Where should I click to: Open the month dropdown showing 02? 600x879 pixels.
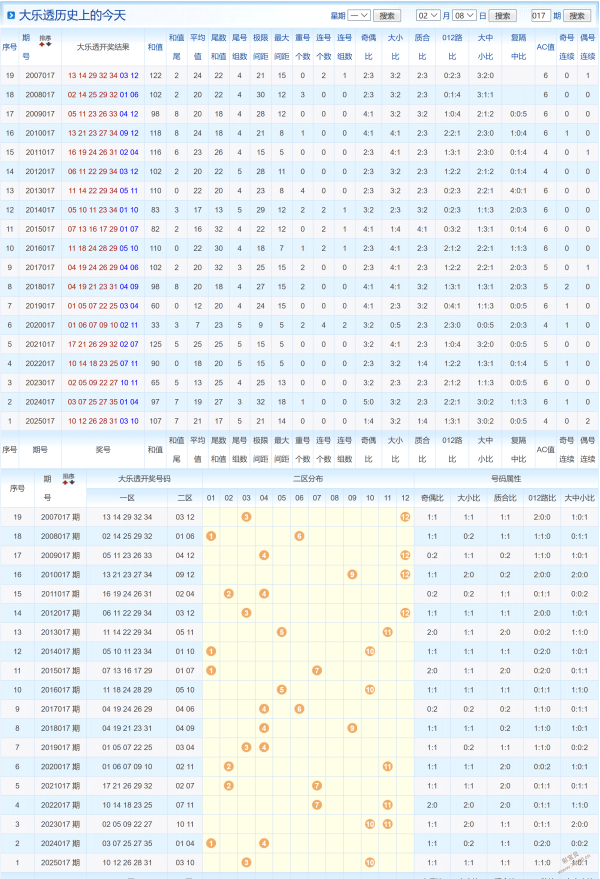pyautogui.click(x=427, y=16)
